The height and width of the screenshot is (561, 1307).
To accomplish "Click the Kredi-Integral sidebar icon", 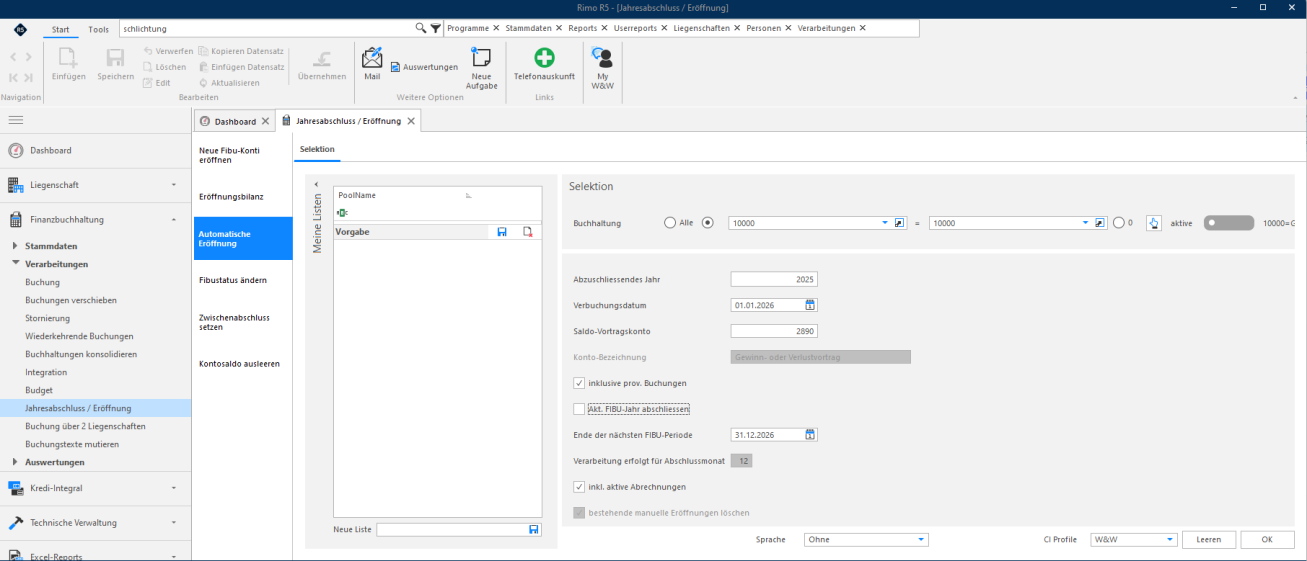I will 15,488.
